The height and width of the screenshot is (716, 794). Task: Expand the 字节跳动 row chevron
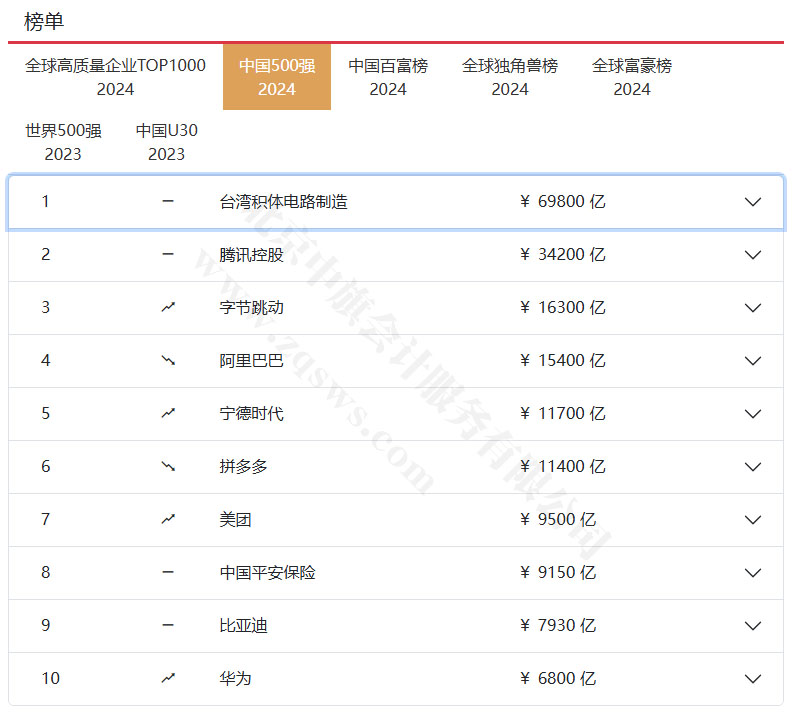pyautogui.click(x=753, y=308)
